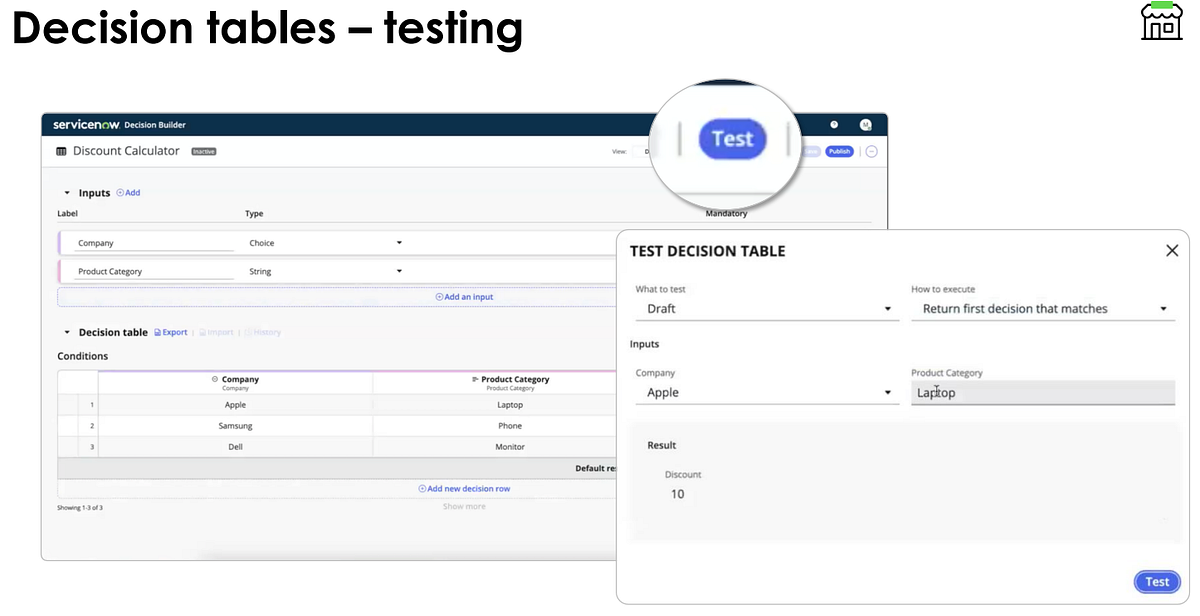Viewport: 1200px width, 616px height.
Task: Open the help icon in the dark header
Action: 834,124
